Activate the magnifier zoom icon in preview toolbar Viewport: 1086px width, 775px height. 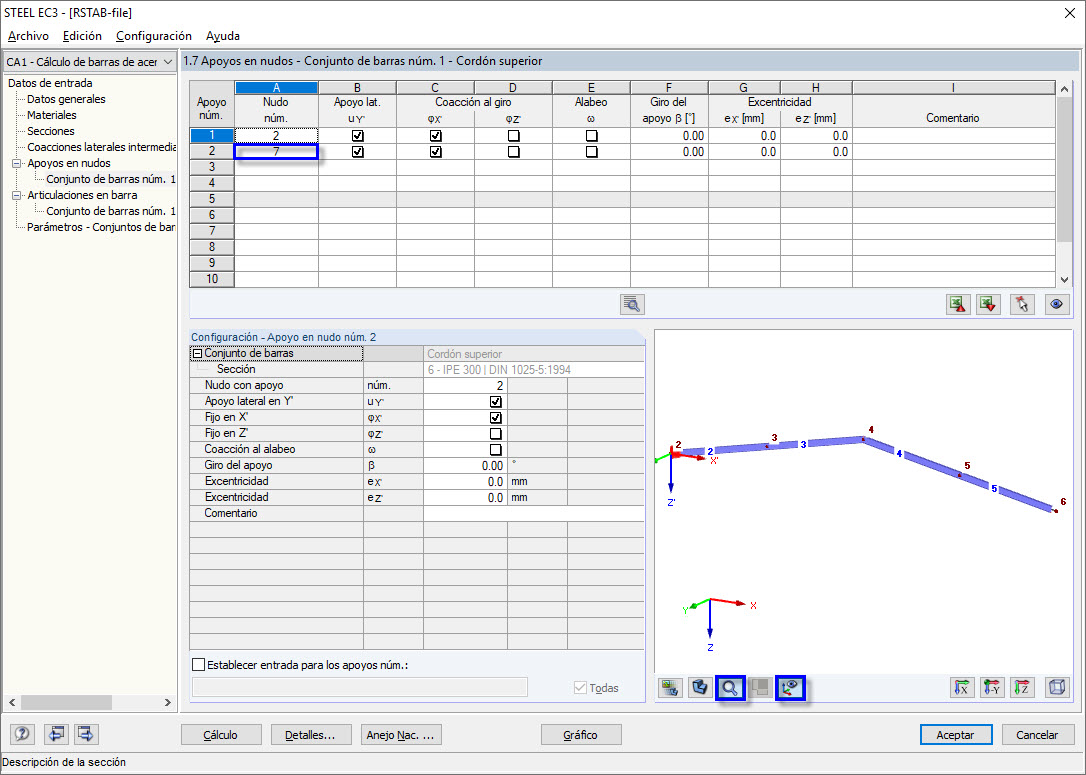click(730, 688)
